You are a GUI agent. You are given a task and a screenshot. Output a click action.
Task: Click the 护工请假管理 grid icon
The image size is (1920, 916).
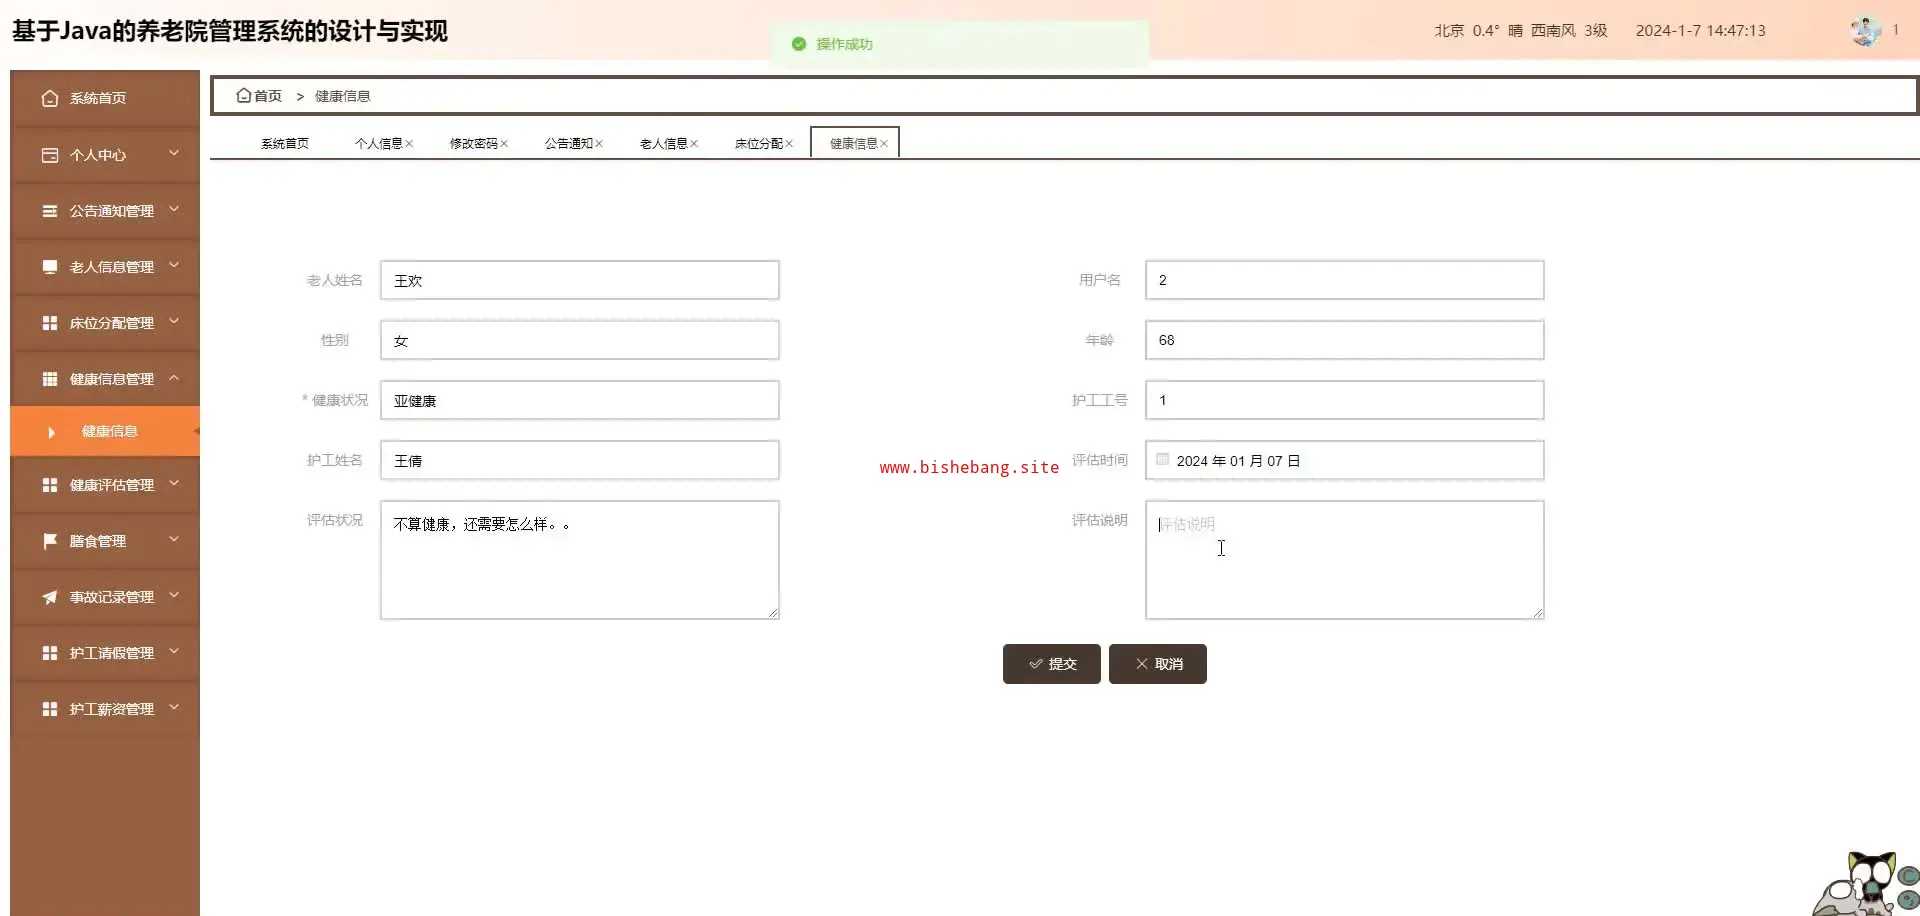[50, 653]
